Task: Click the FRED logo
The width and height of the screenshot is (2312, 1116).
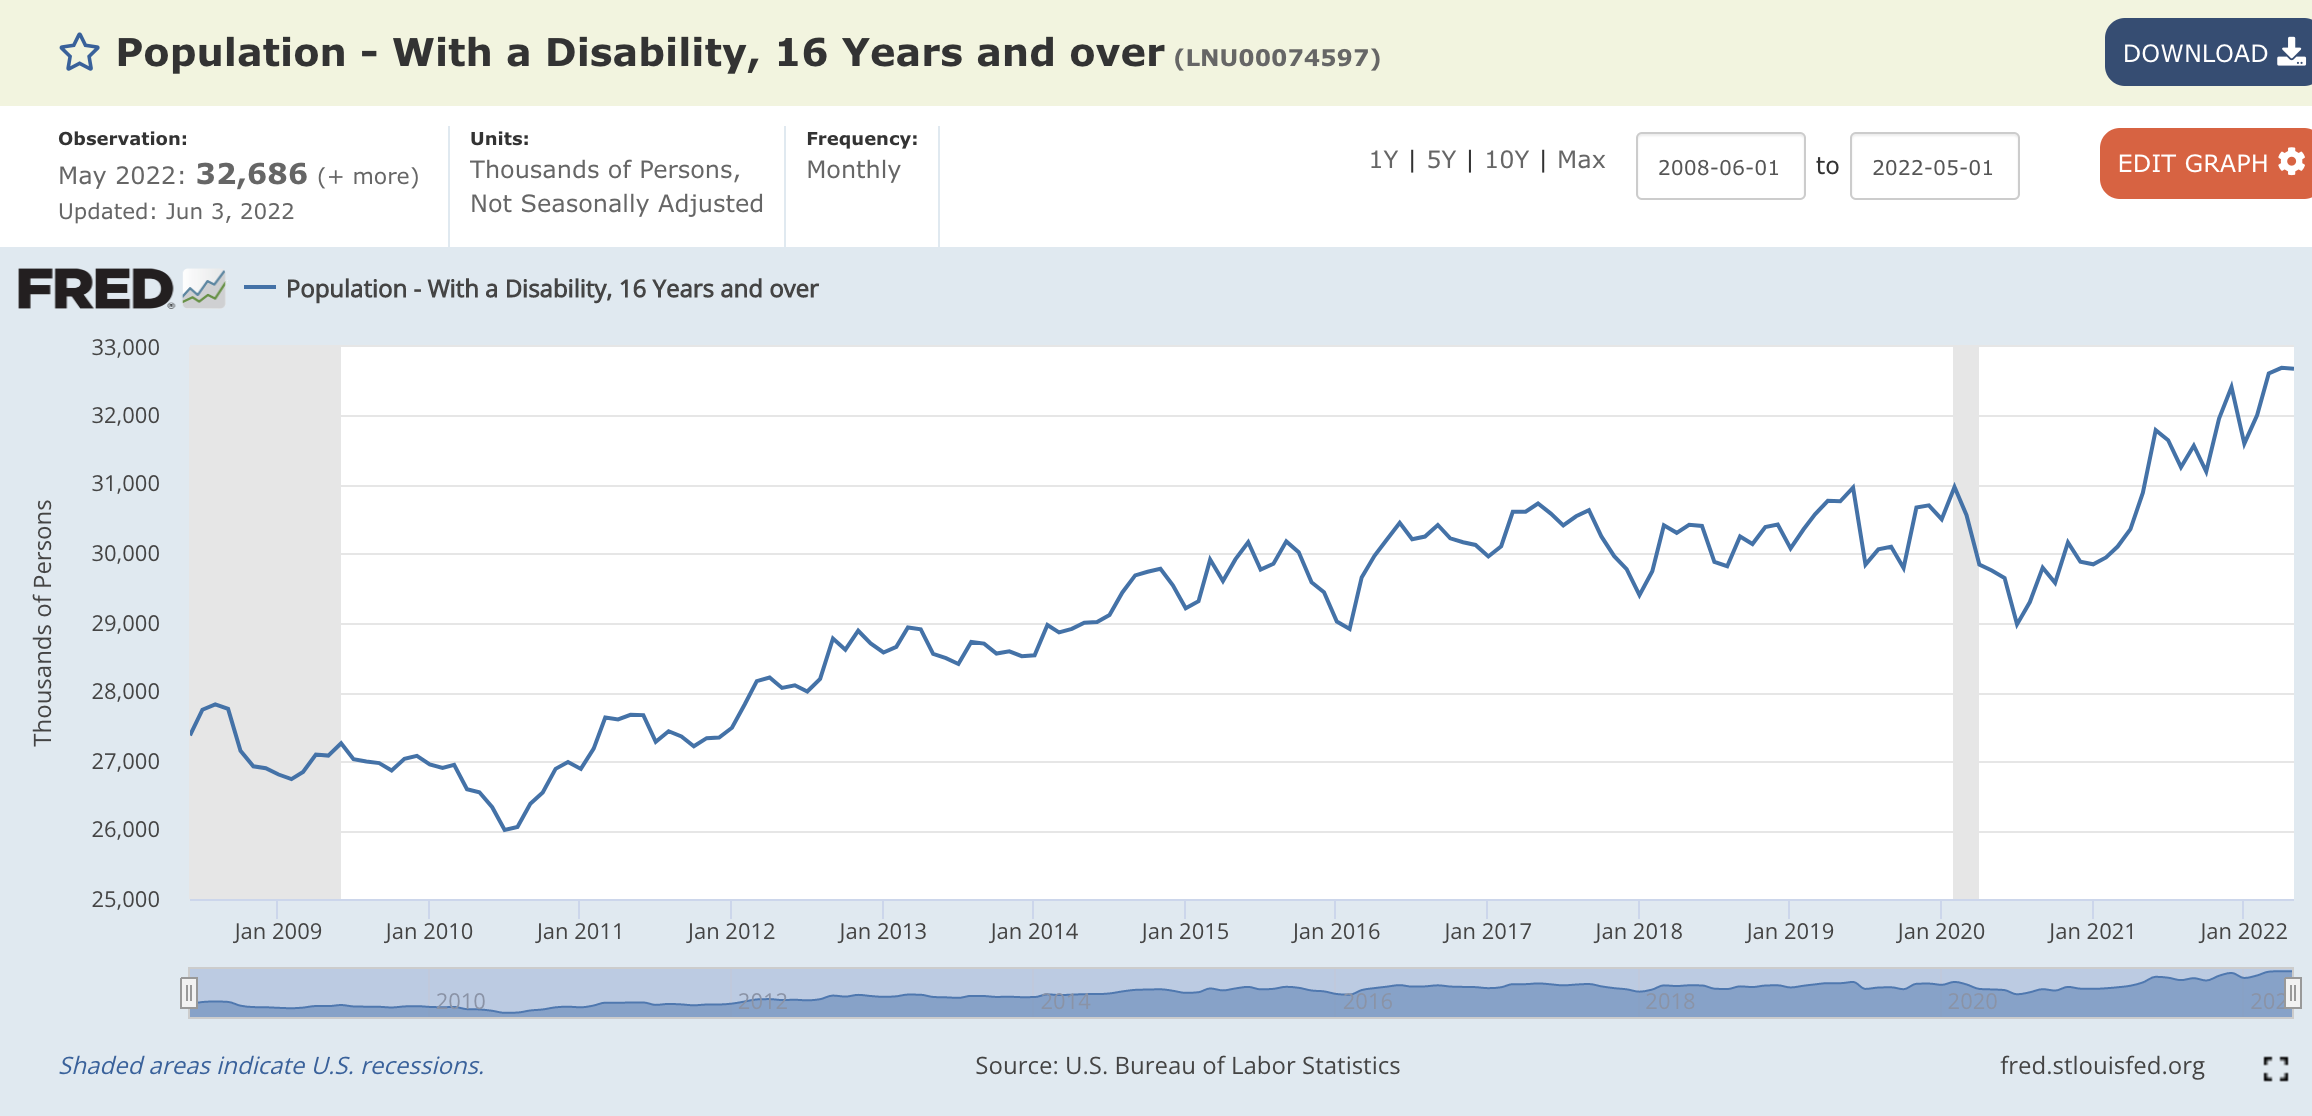Action: pos(95,289)
